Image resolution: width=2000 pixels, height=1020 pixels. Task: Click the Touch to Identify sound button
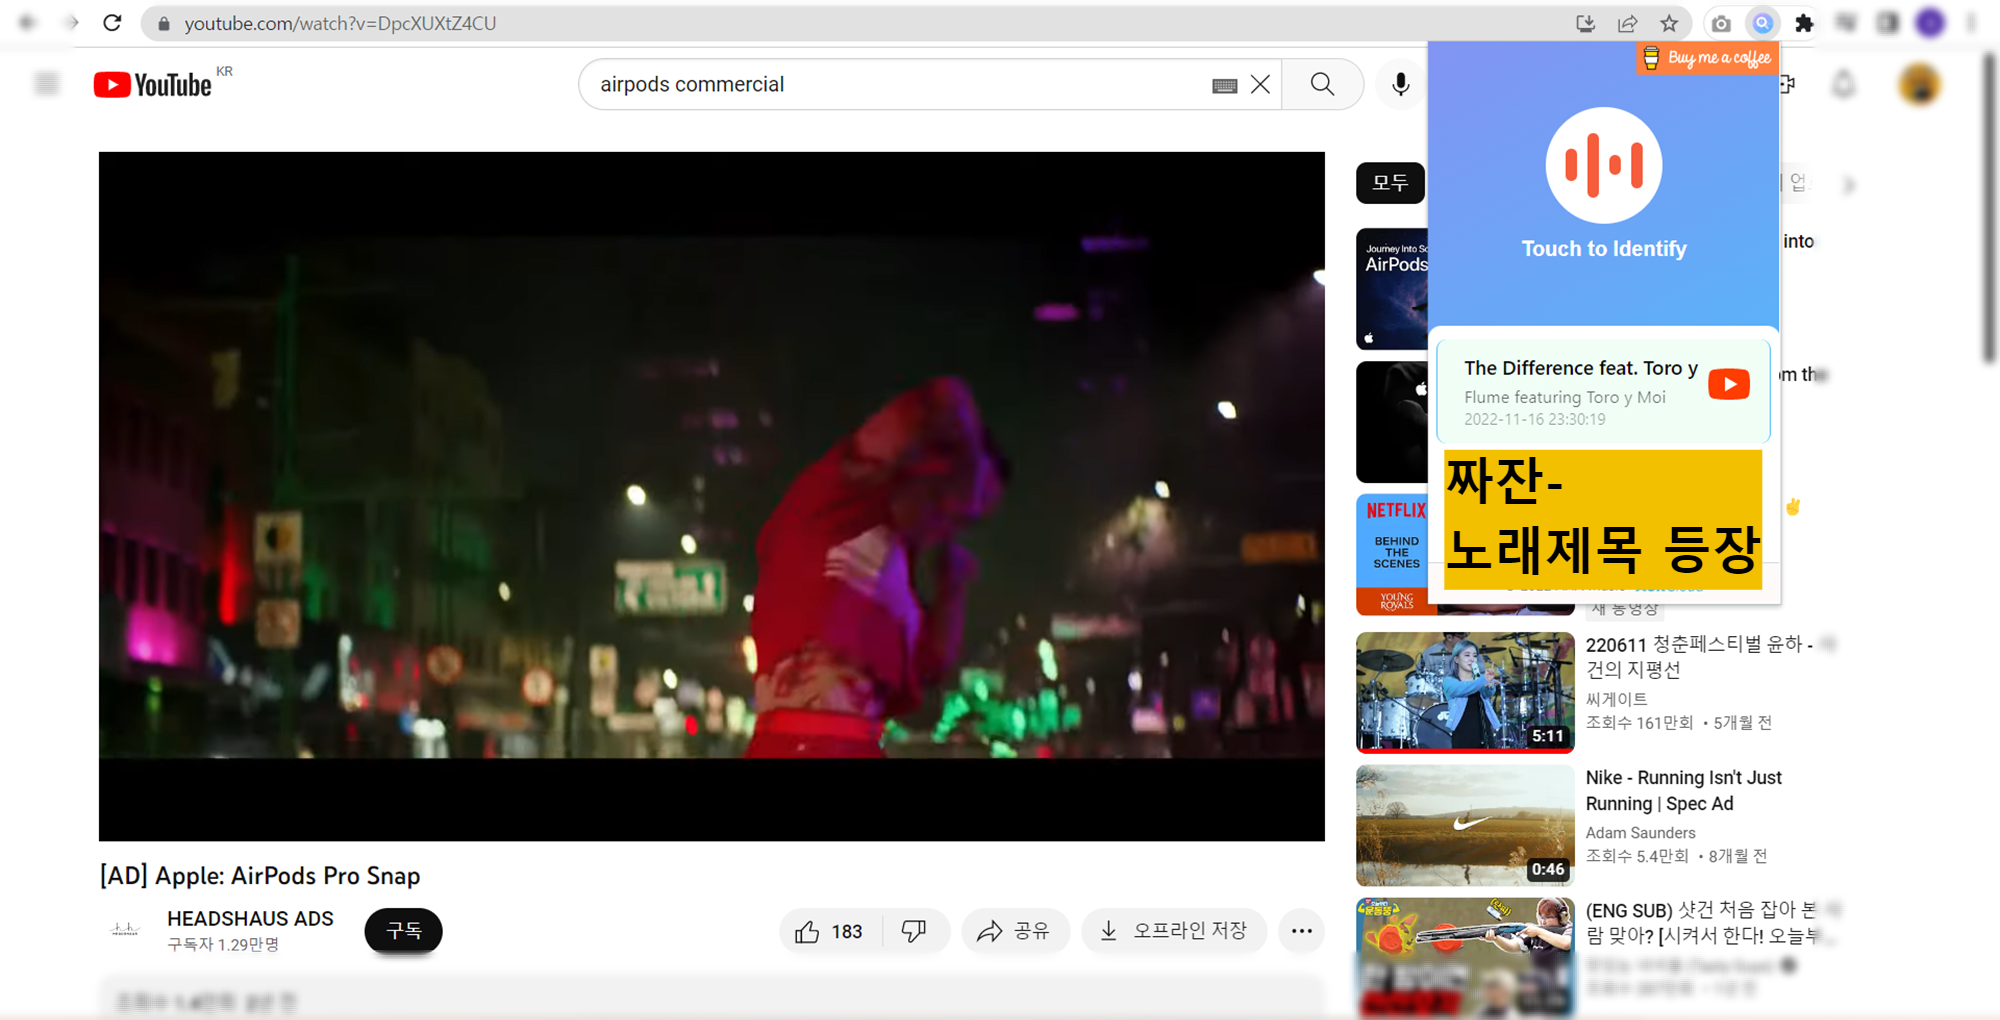[x=1604, y=165]
